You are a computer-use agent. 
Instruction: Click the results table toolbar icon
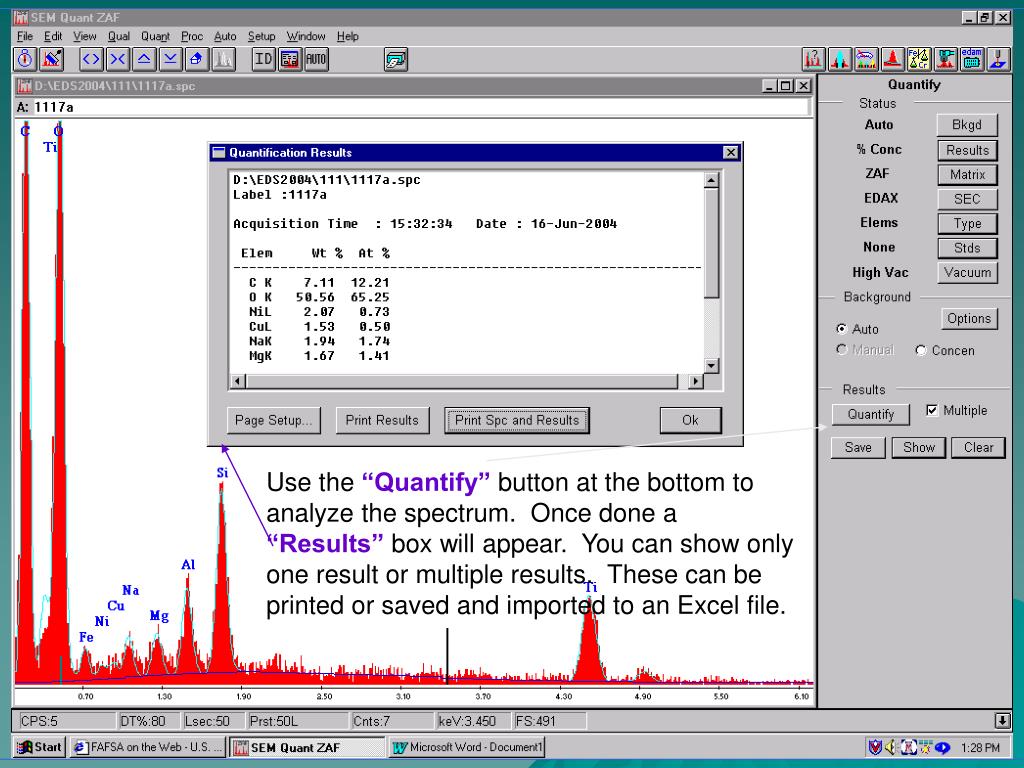[x=289, y=59]
